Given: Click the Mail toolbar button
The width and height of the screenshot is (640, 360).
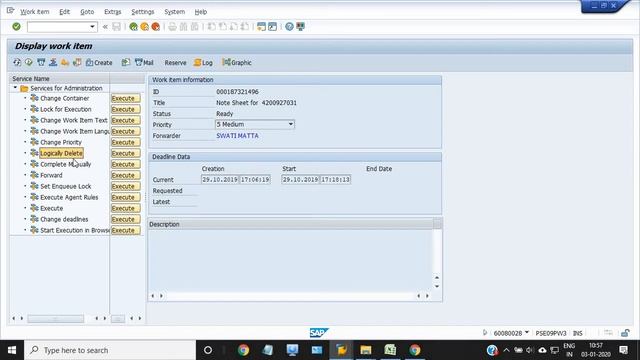Looking at the screenshot, I should pyautogui.click(x=144, y=62).
